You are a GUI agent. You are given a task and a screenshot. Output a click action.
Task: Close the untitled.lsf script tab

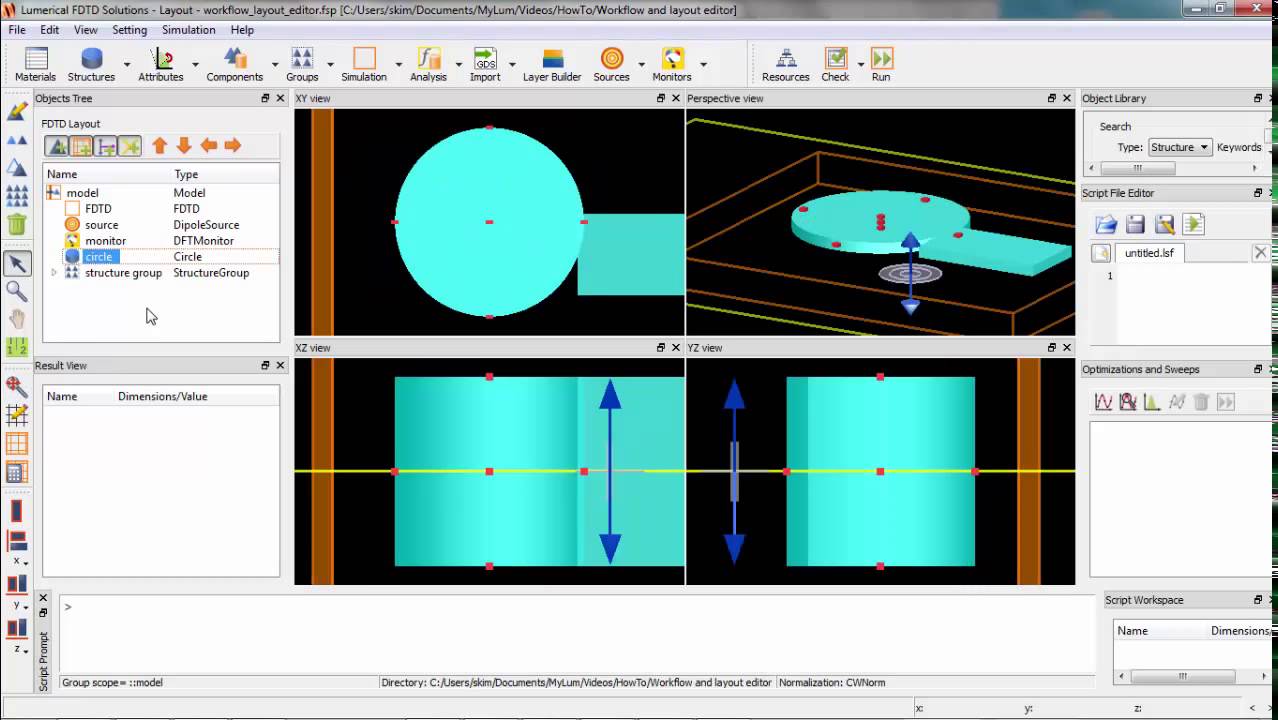coord(1260,253)
